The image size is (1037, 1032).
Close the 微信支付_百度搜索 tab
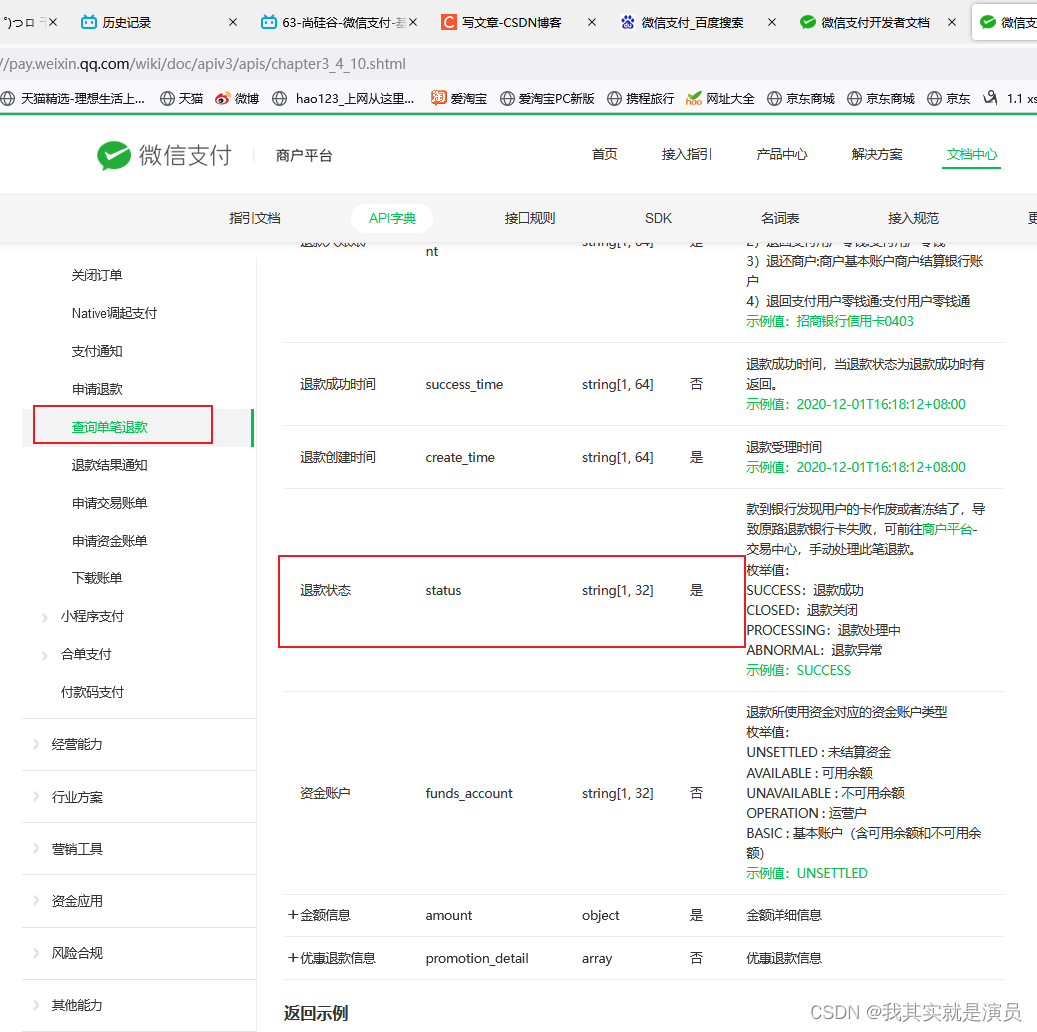(772, 22)
